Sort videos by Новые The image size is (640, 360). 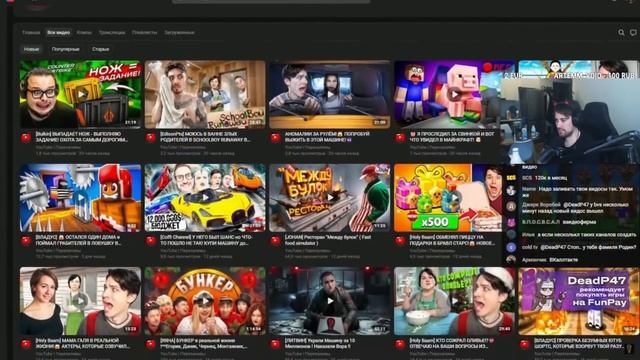coord(31,49)
